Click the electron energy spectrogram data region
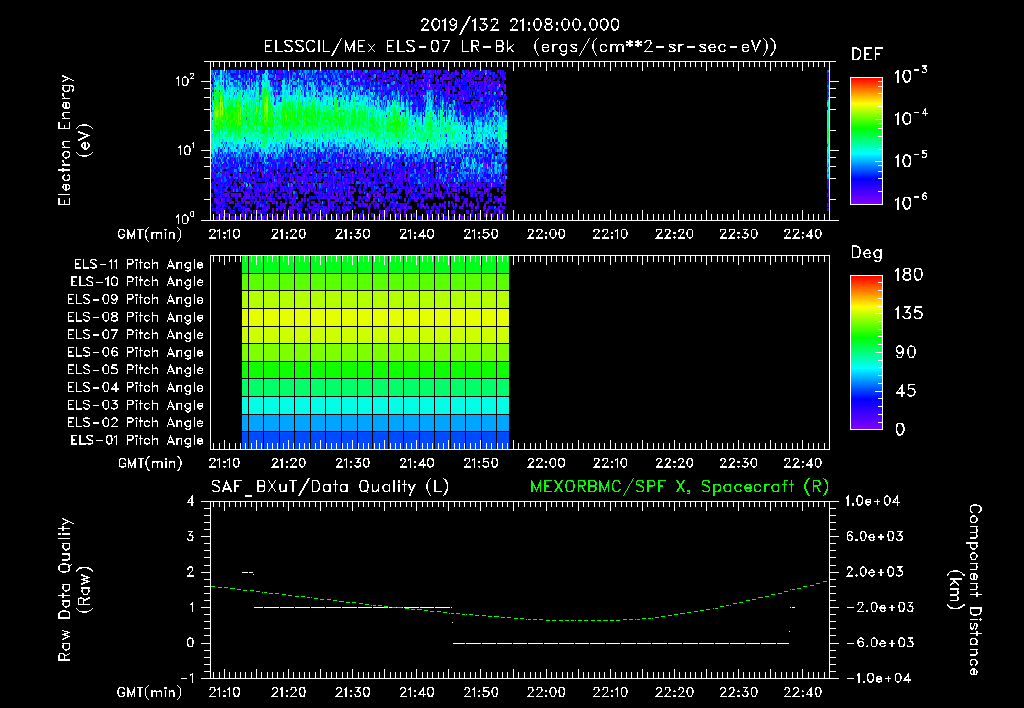The height and width of the screenshot is (708, 1024). click(358, 145)
